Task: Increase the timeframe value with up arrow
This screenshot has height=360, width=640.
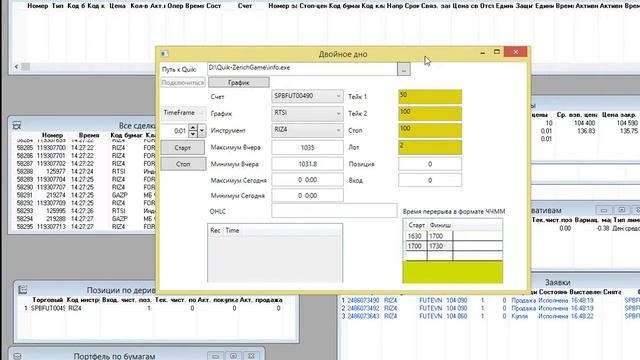Action: click(x=193, y=127)
